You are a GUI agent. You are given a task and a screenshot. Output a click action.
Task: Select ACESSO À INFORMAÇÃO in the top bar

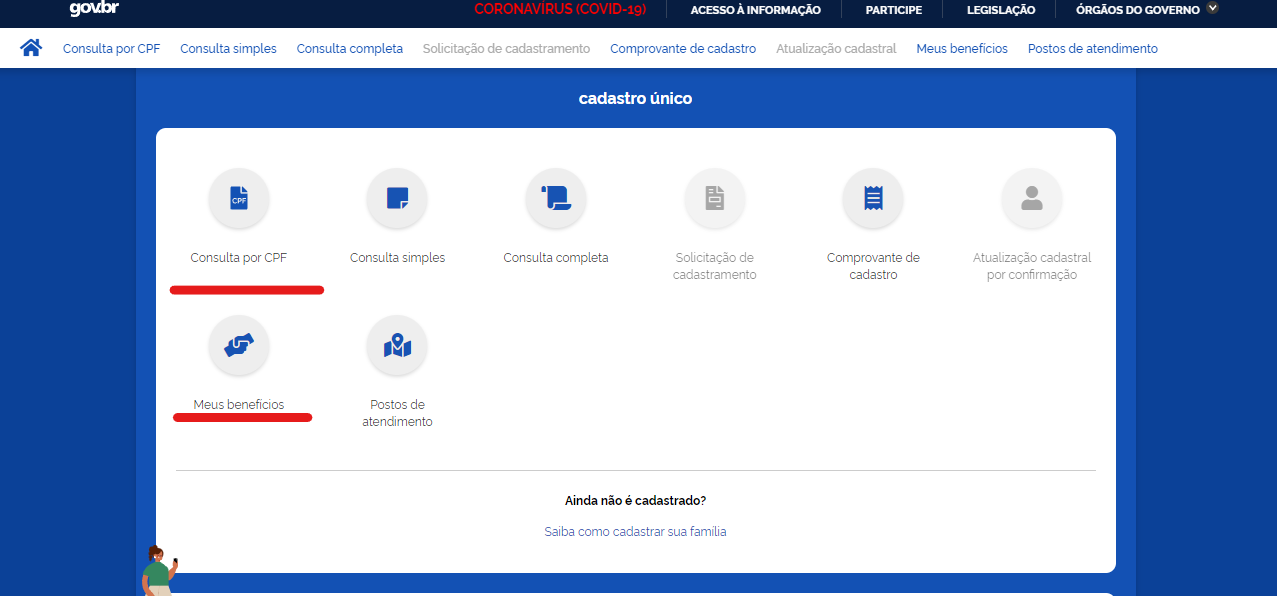pyautogui.click(x=755, y=9)
